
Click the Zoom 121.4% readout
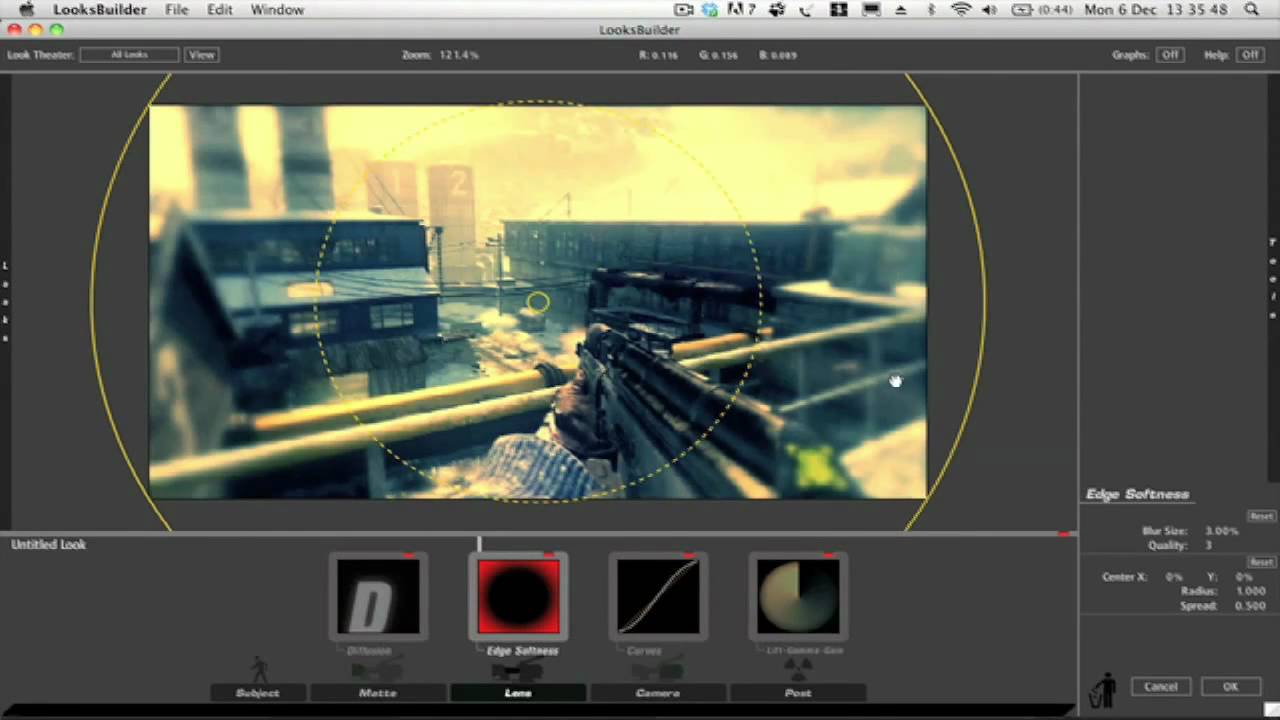click(440, 55)
